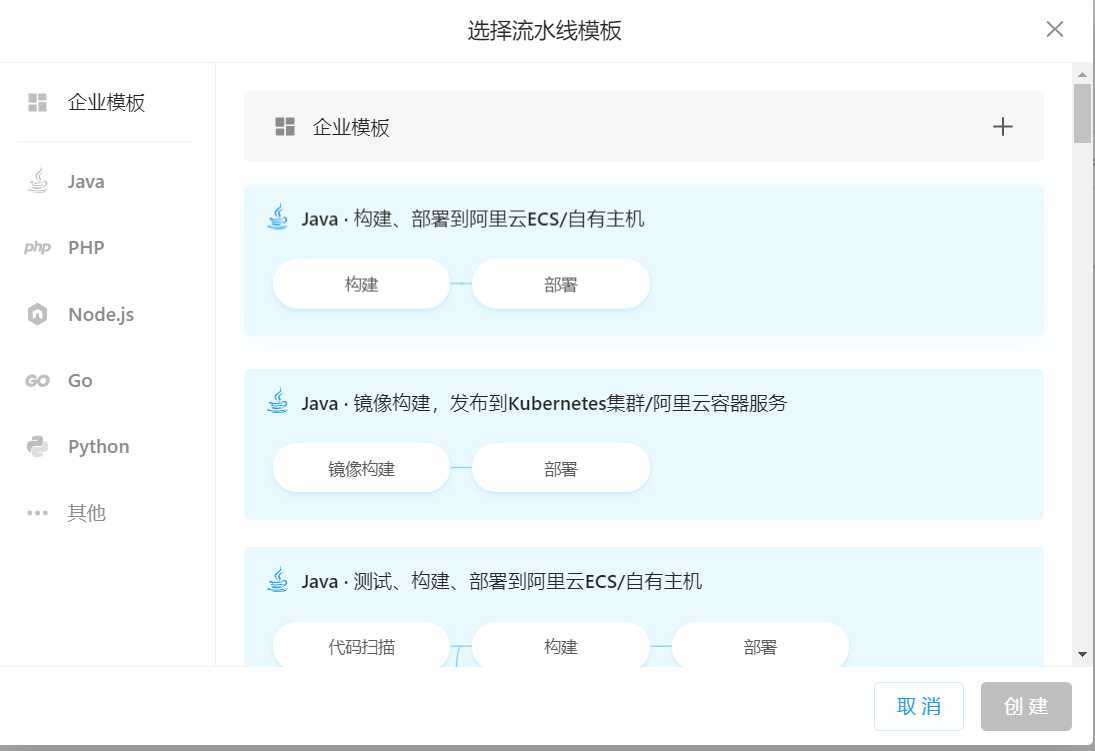The height and width of the screenshot is (751, 1095).
Task: Click the PHP logo icon in sidebar
Action: [37, 247]
